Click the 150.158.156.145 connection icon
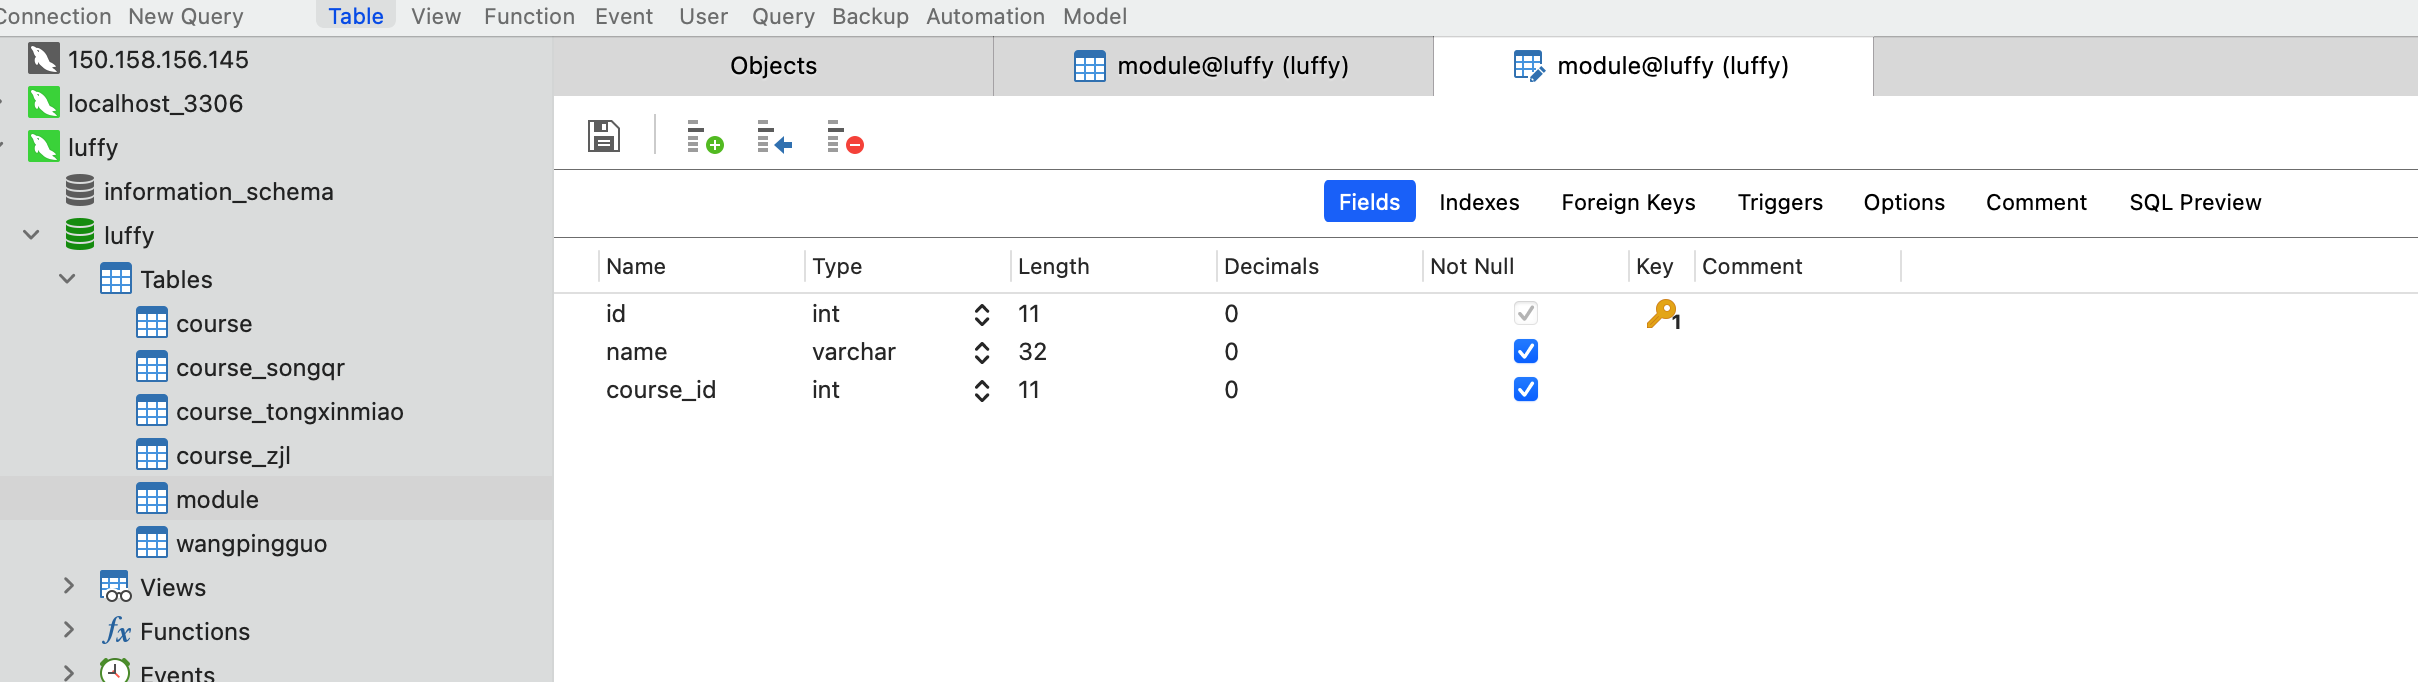This screenshot has height=682, width=2418. click(44, 59)
